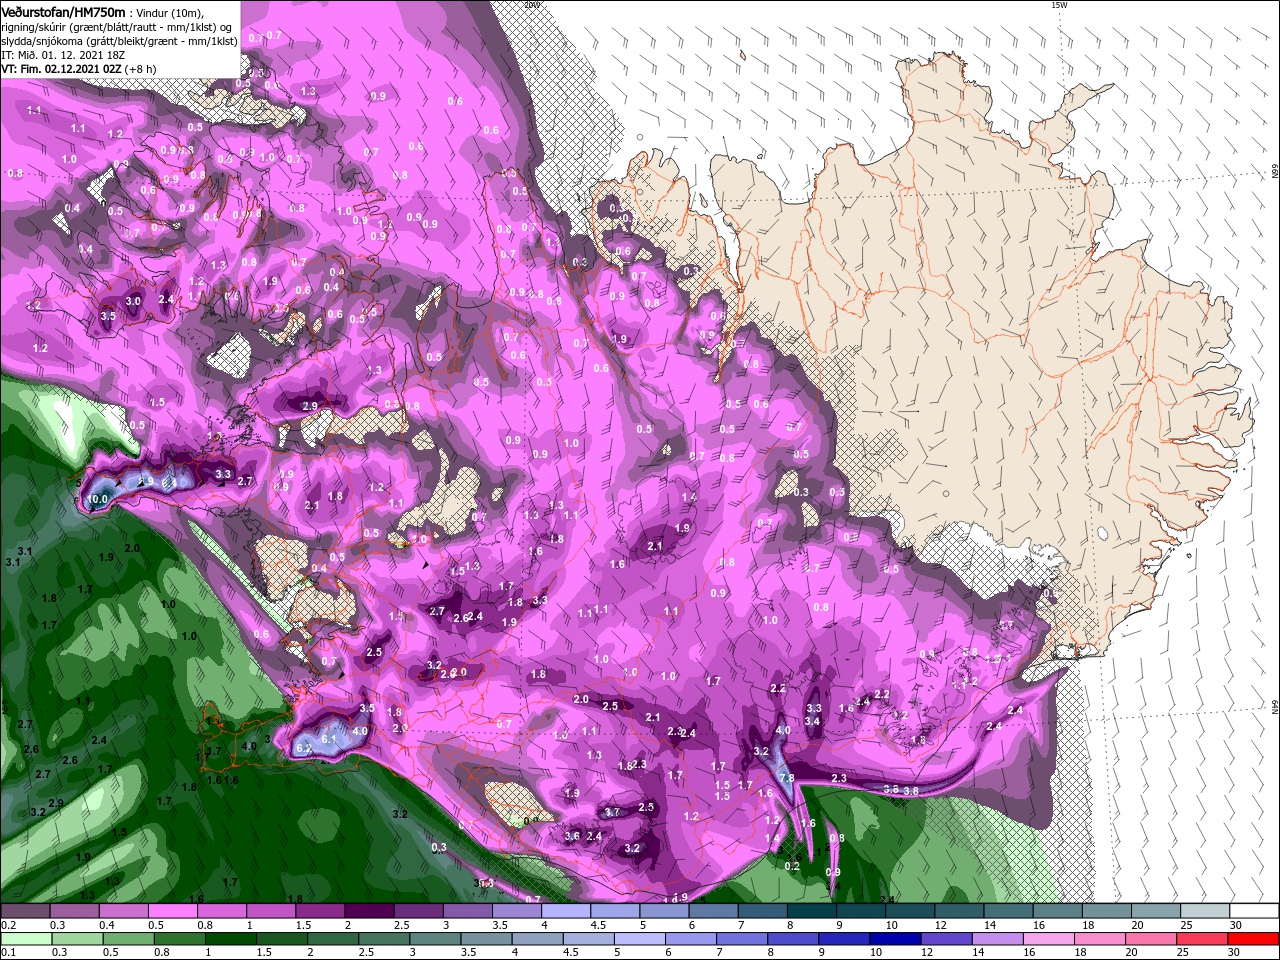Click the '6.2' precipitation value on the map
The width and height of the screenshot is (1280, 960).
[305, 748]
